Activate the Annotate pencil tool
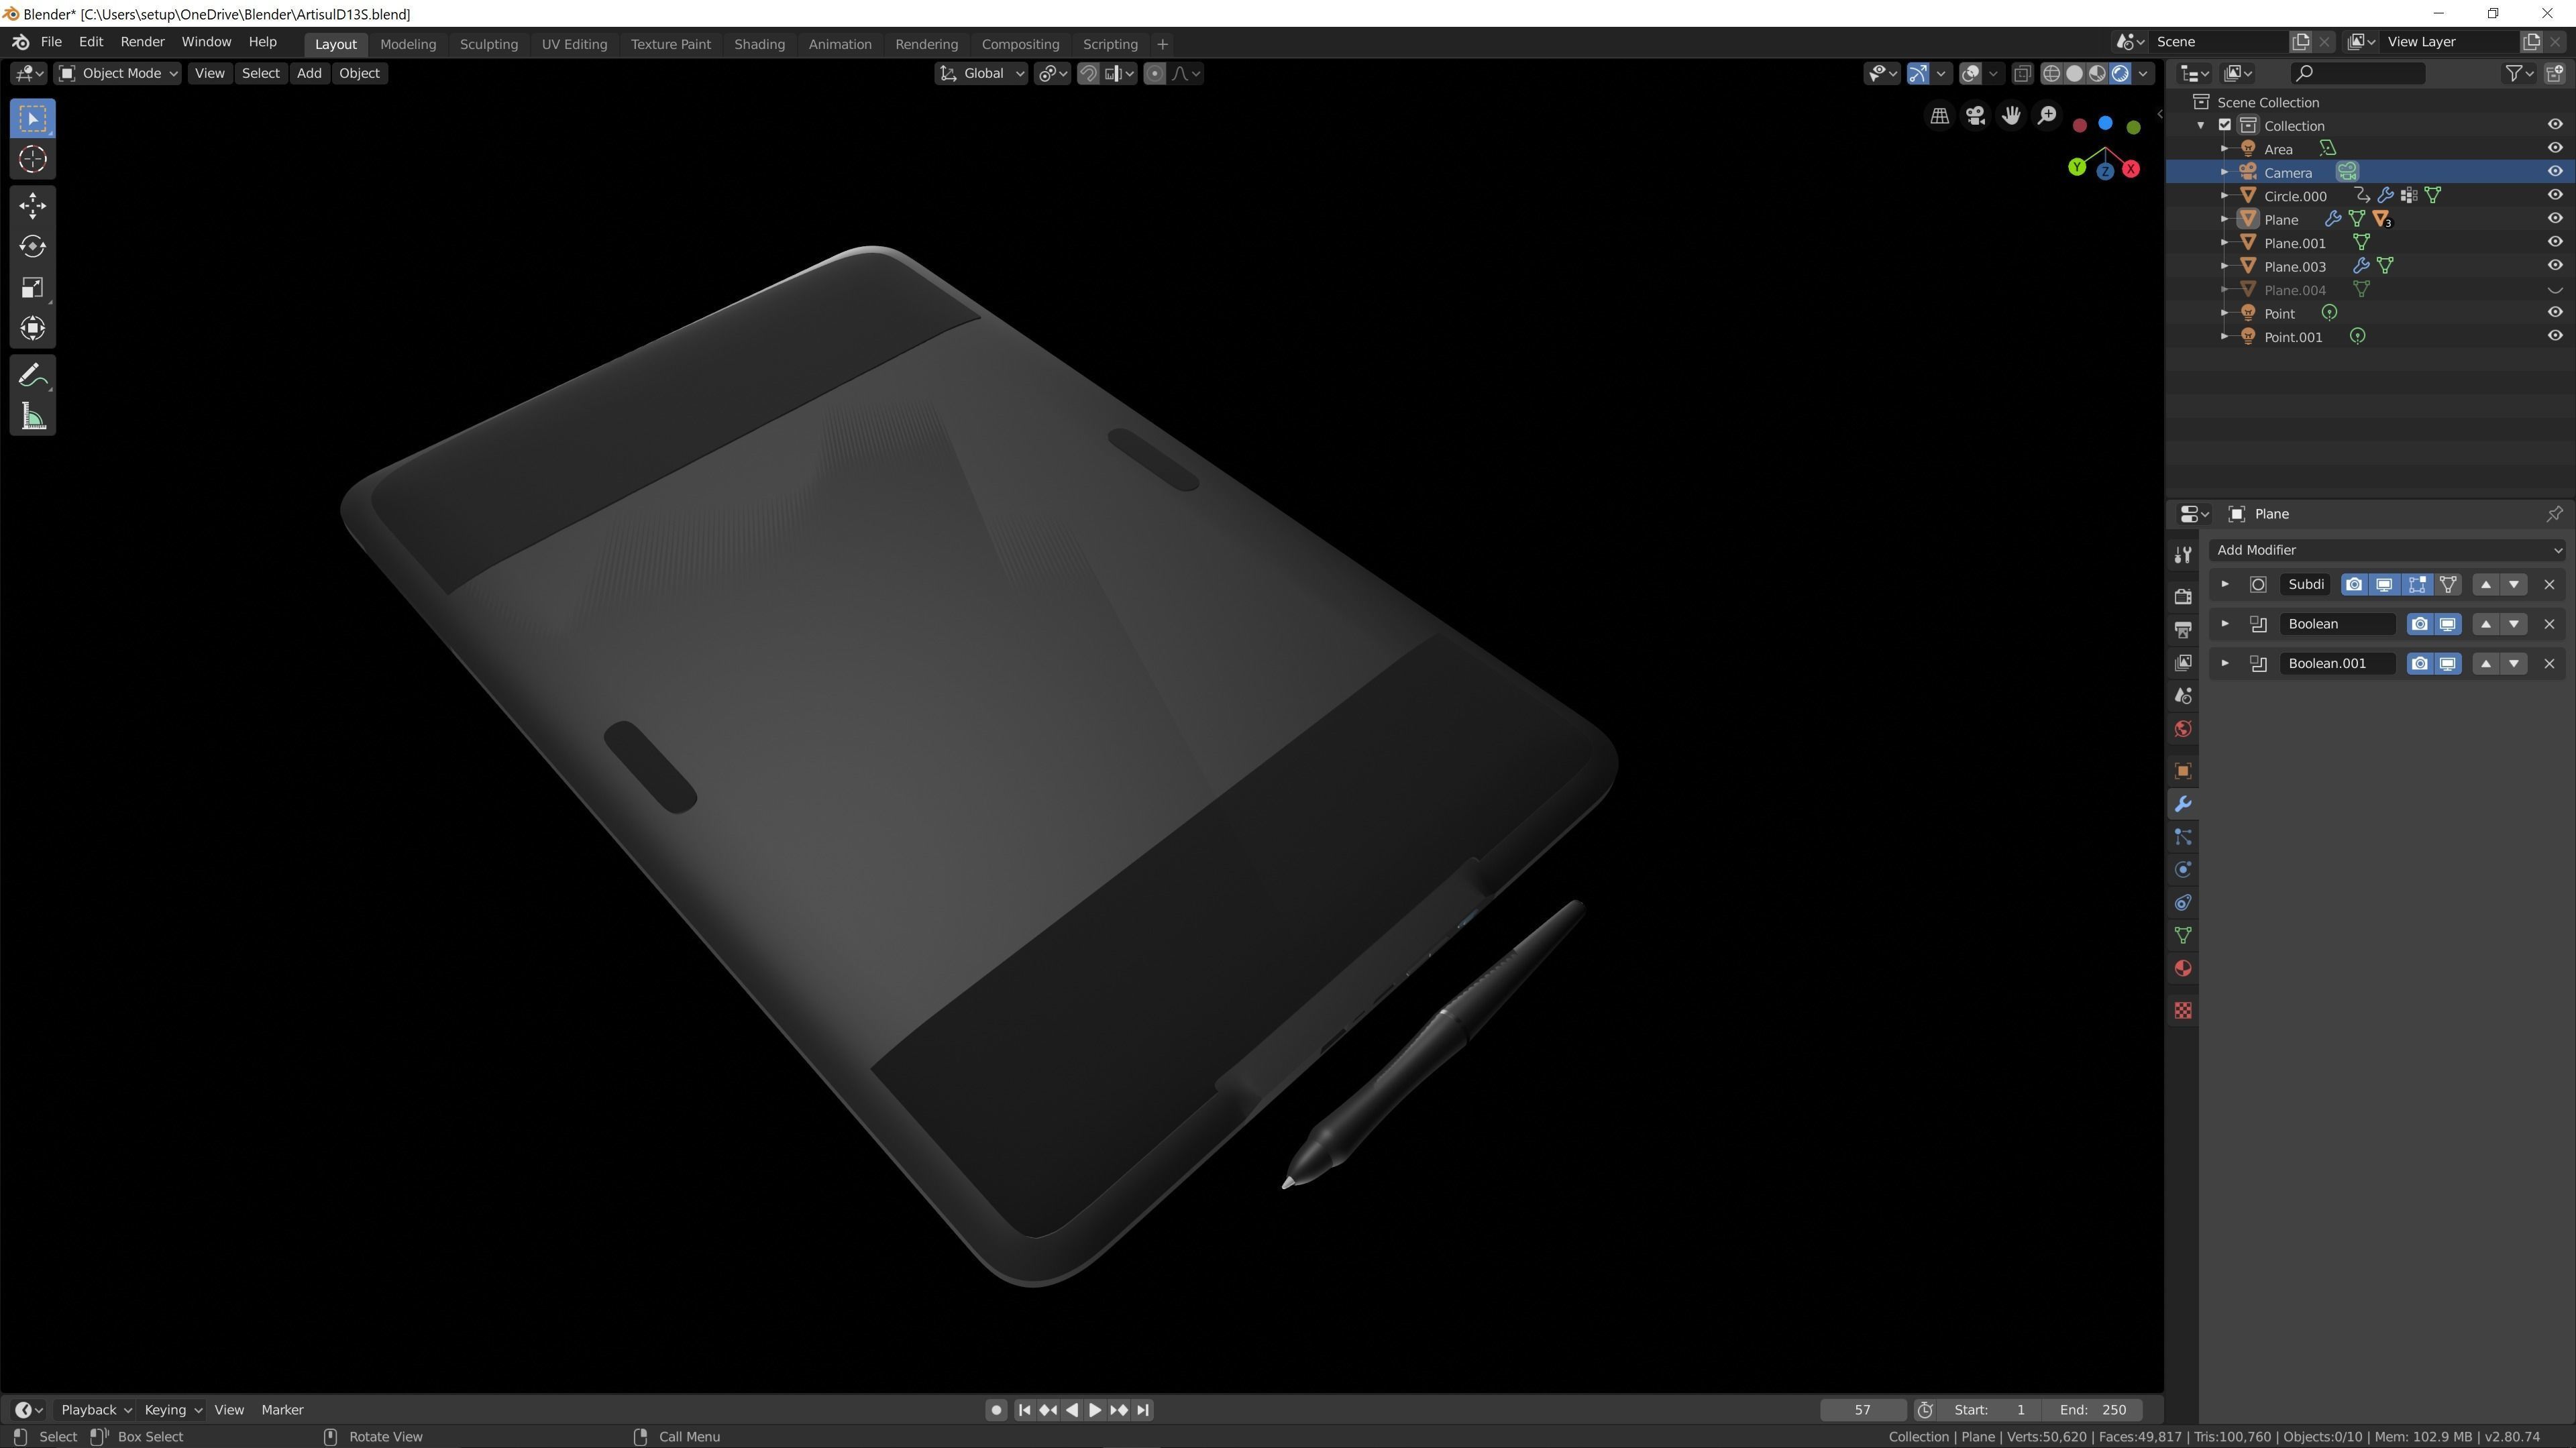Screen dimensions: 2576x1448 [x=32, y=376]
